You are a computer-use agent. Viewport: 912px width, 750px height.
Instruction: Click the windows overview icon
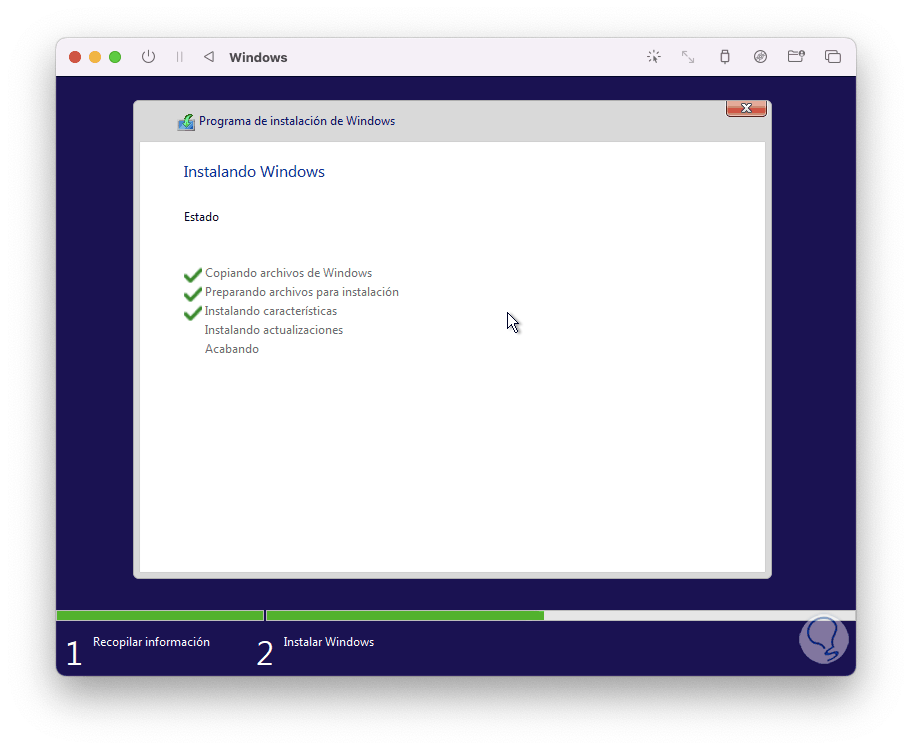click(832, 56)
